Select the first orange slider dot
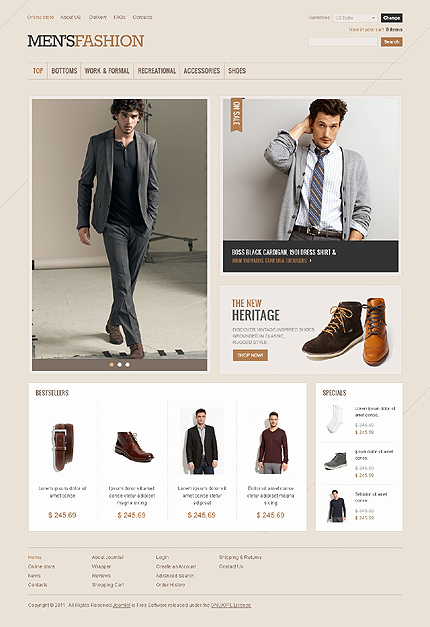The image size is (430, 627). click(x=112, y=364)
